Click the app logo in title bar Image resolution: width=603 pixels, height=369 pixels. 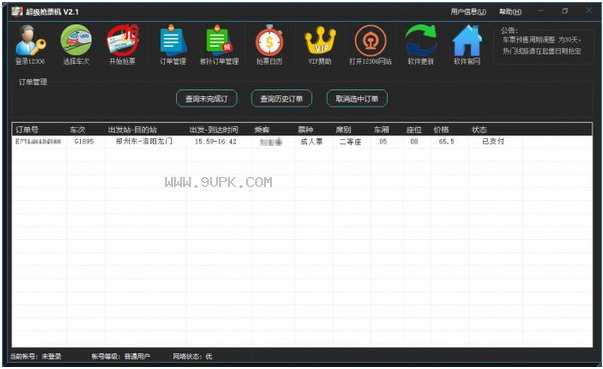17,12
